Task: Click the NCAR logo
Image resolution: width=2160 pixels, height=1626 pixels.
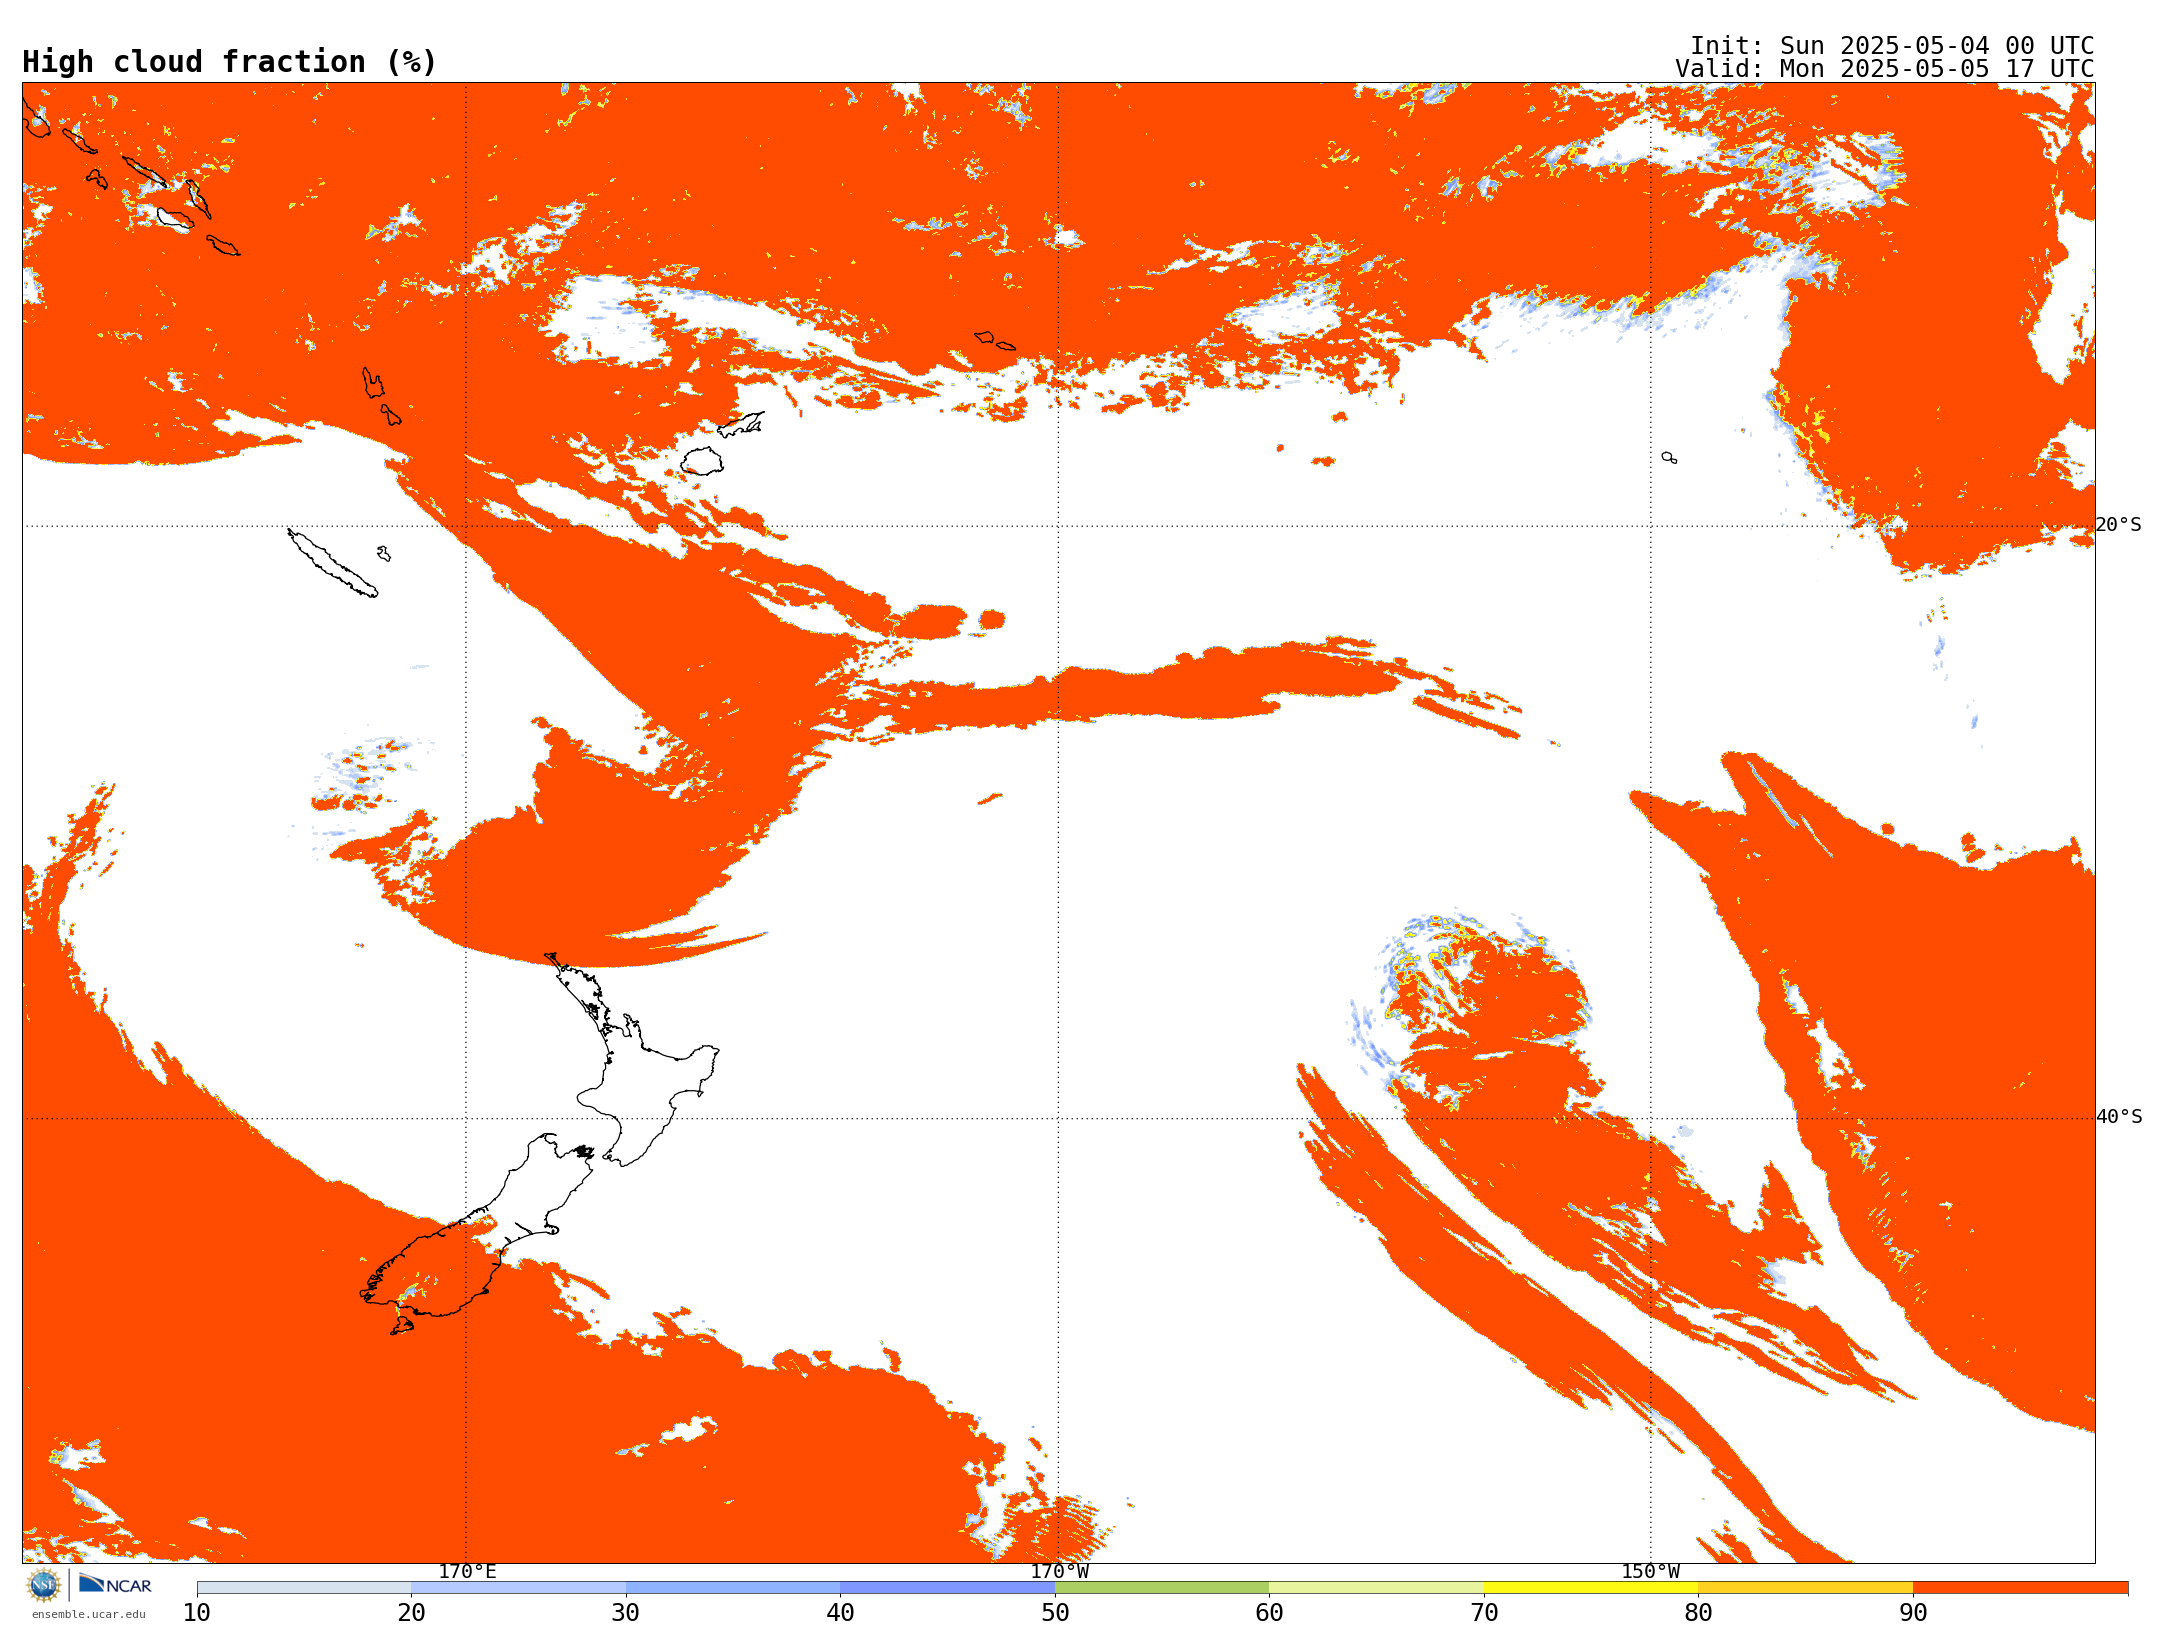Action: point(115,1584)
